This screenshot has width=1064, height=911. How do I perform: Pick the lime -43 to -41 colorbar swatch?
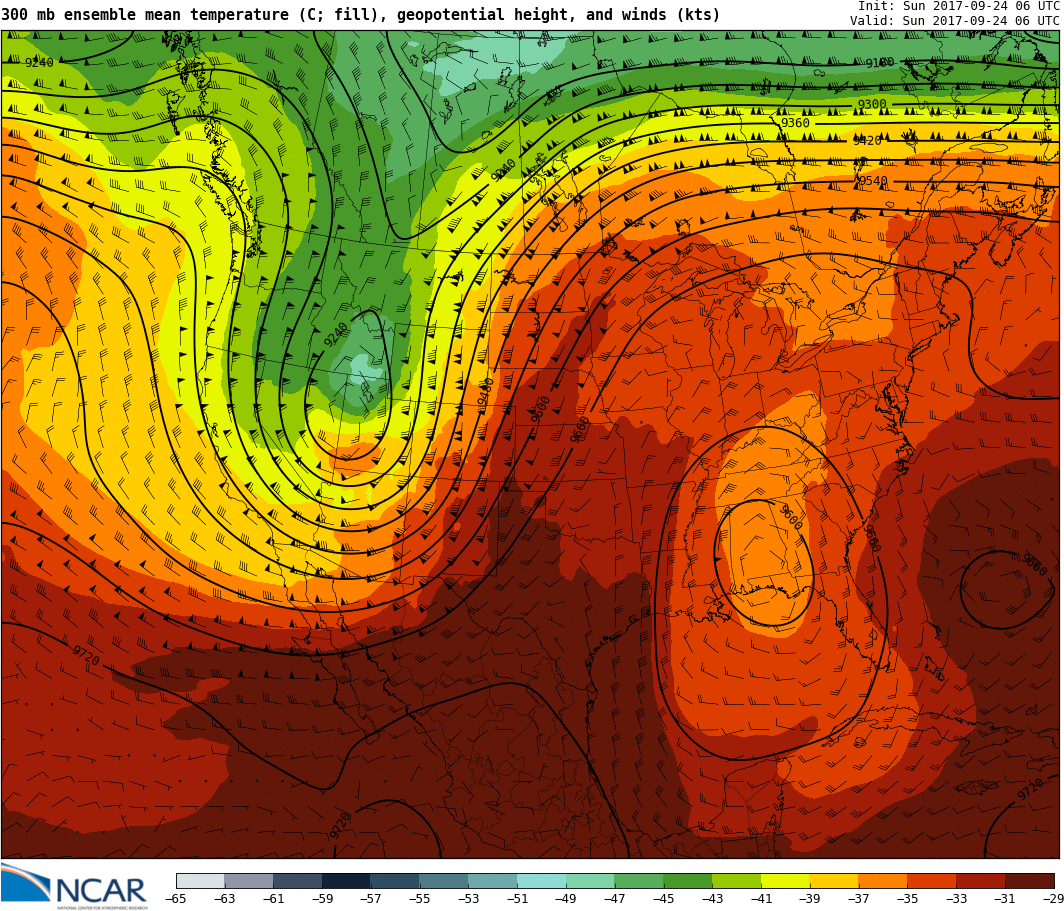737,880
